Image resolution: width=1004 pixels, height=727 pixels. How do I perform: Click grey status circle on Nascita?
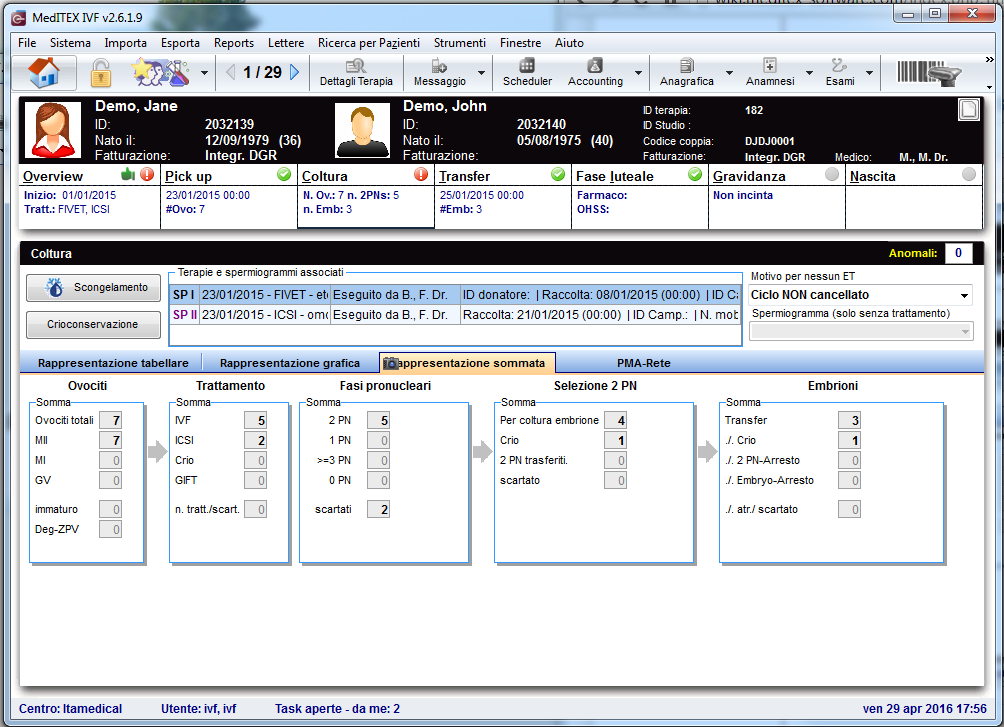point(969,174)
